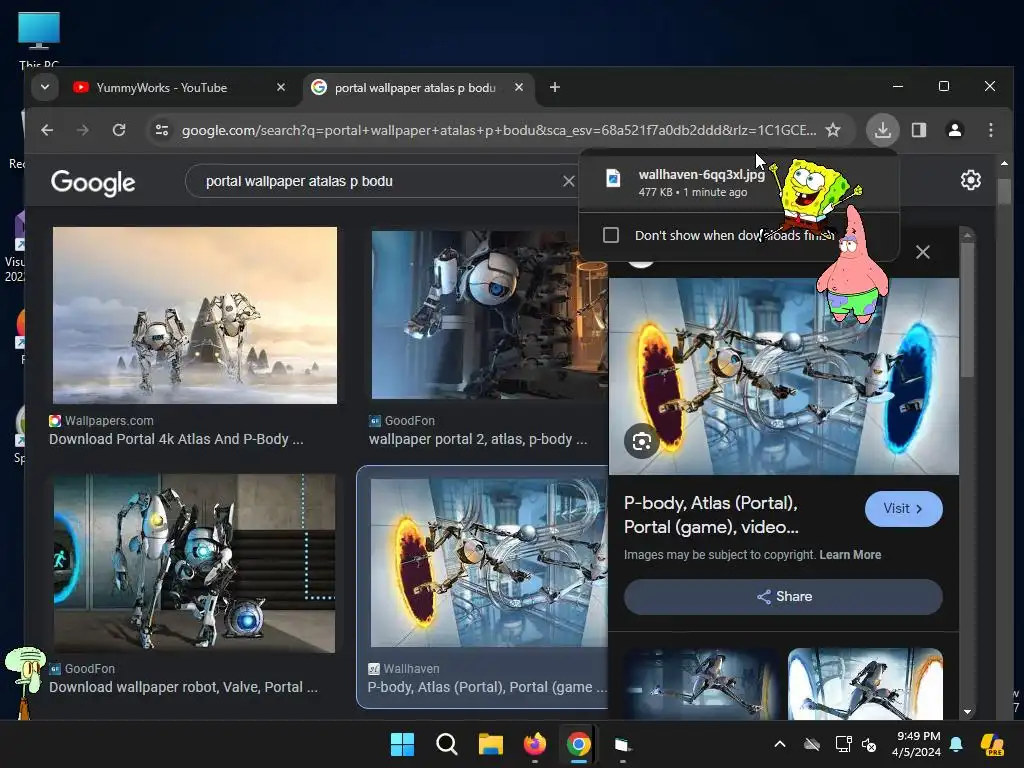Expand the tab search dropdown arrow
The image size is (1024, 768).
[44, 88]
